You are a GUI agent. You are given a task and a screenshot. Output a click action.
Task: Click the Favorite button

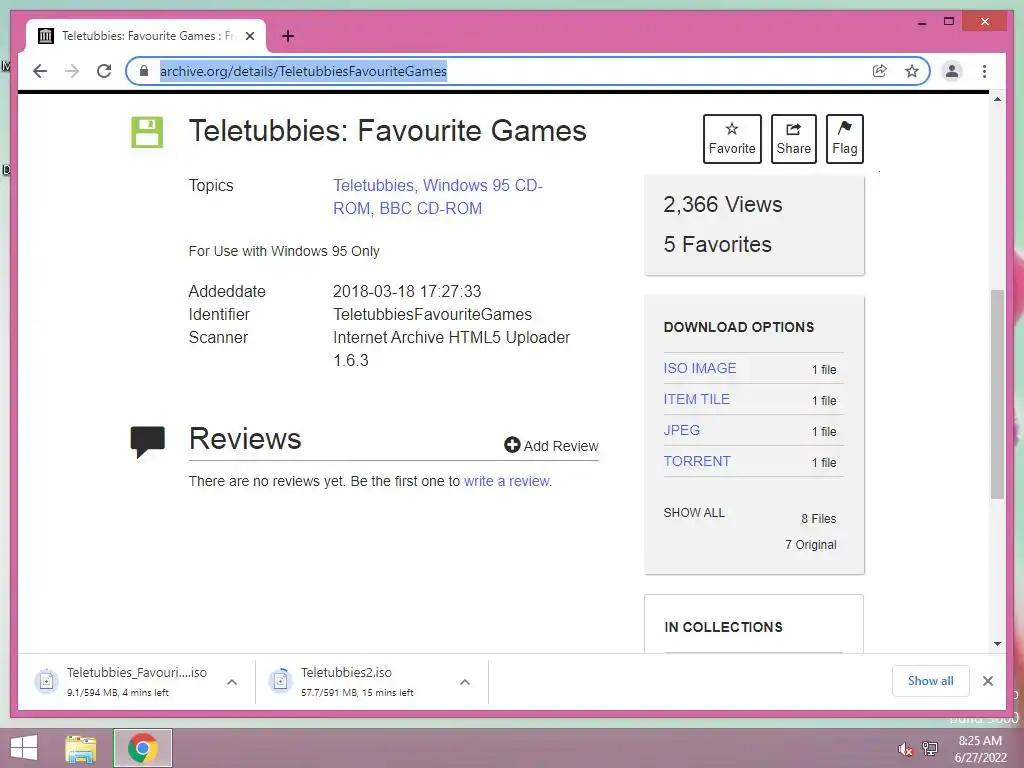(732, 138)
